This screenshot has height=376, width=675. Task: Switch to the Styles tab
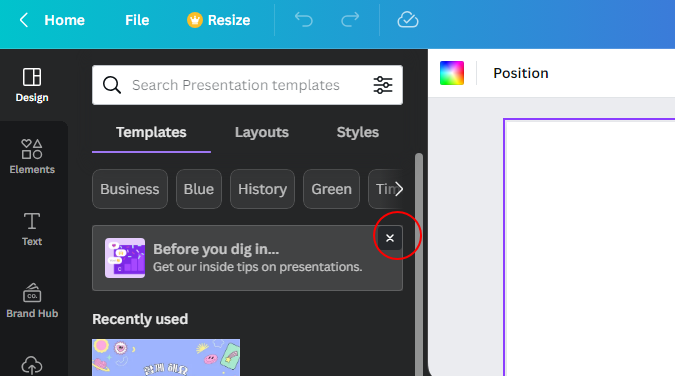358,132
